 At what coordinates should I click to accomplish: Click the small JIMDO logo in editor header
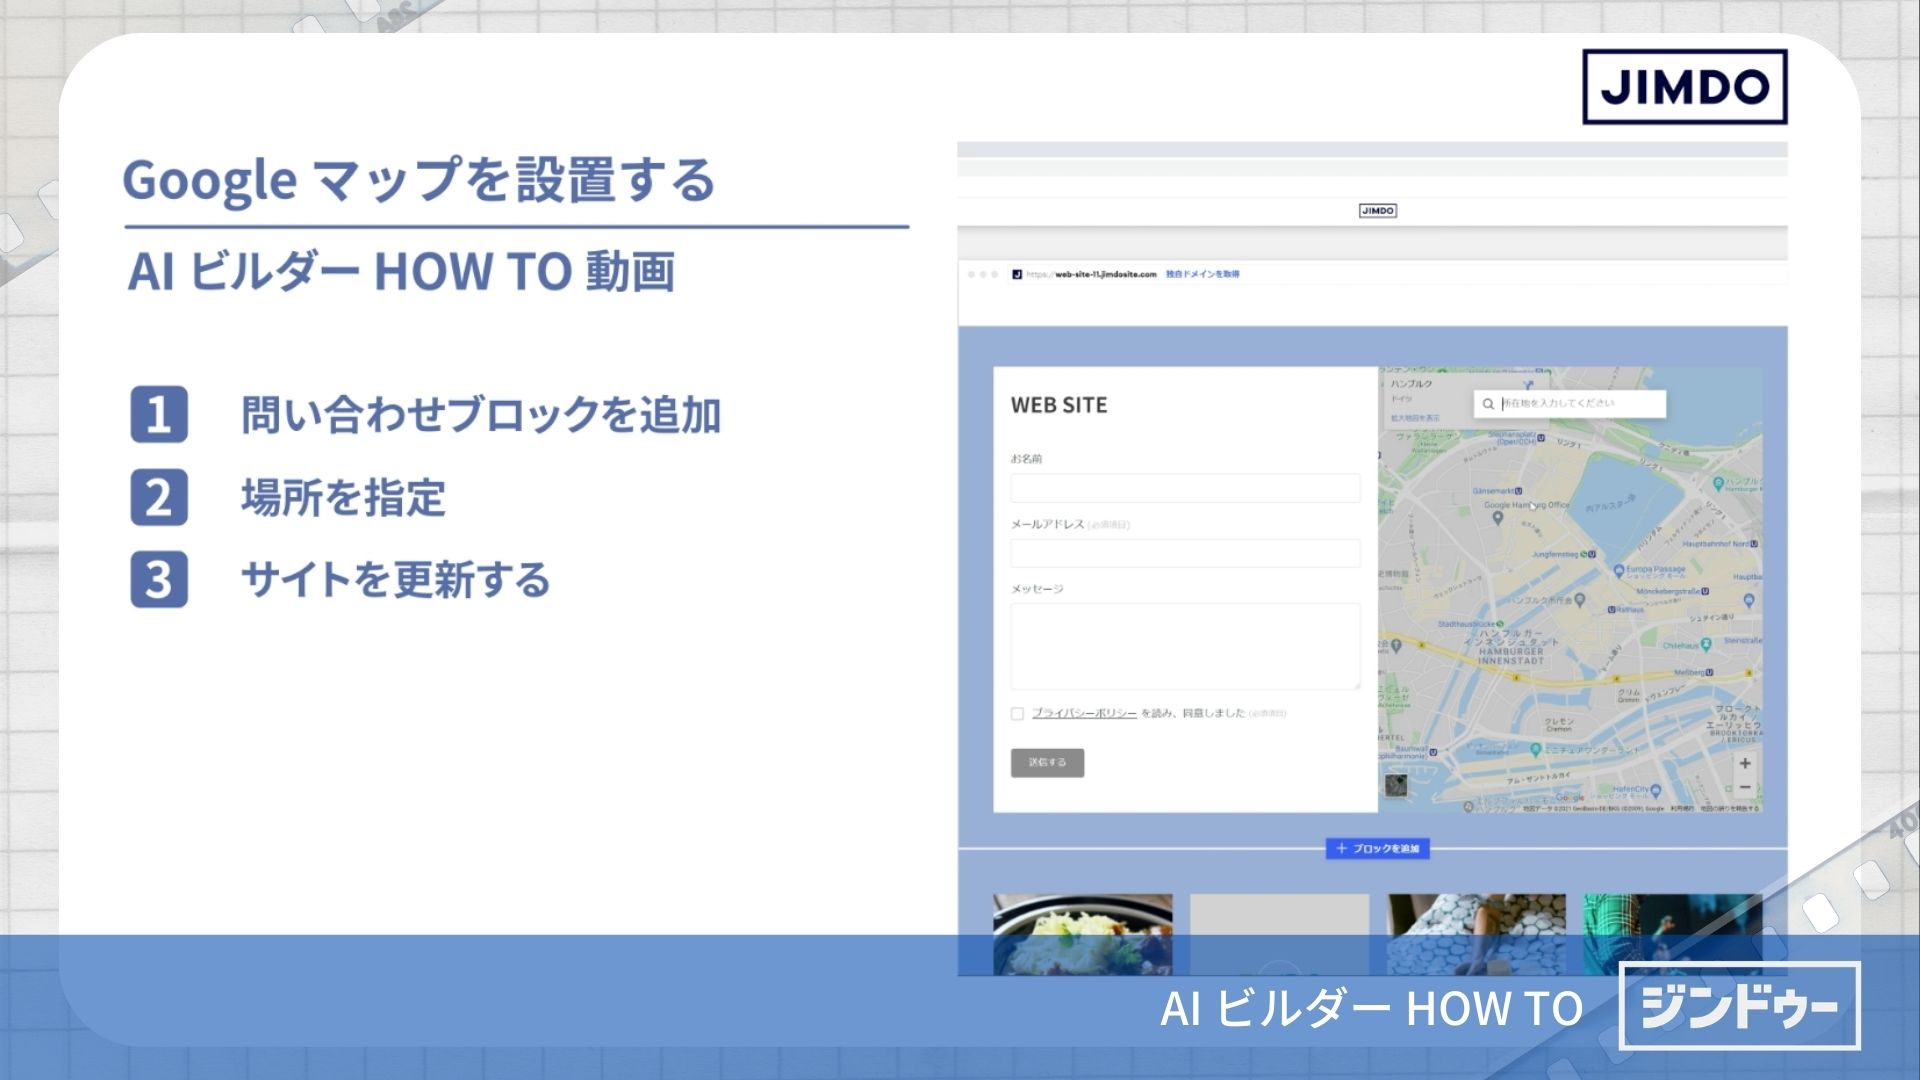(1377, 210)
